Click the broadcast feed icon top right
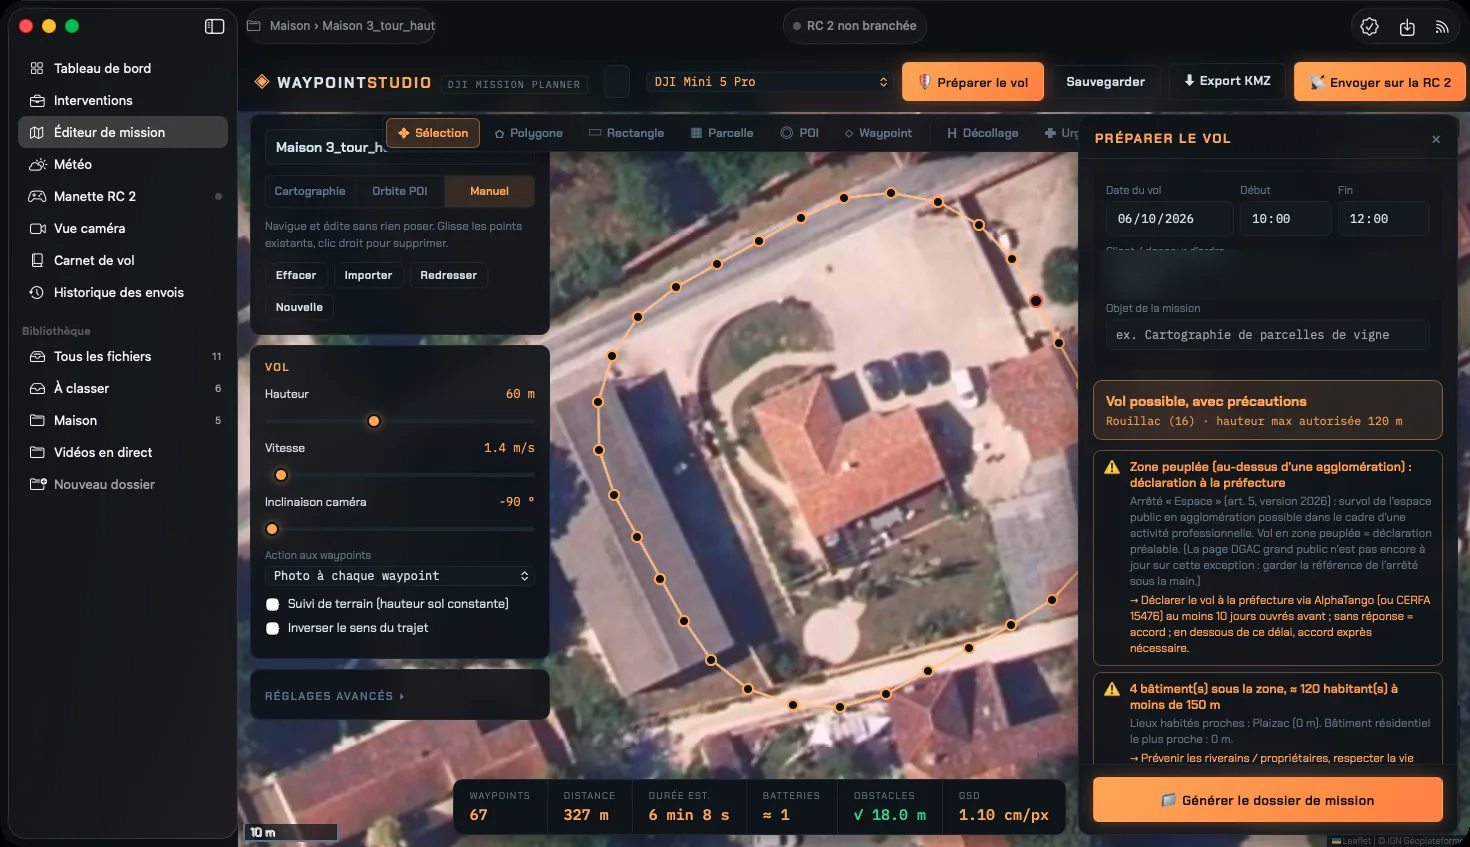 pos(1442,27)
